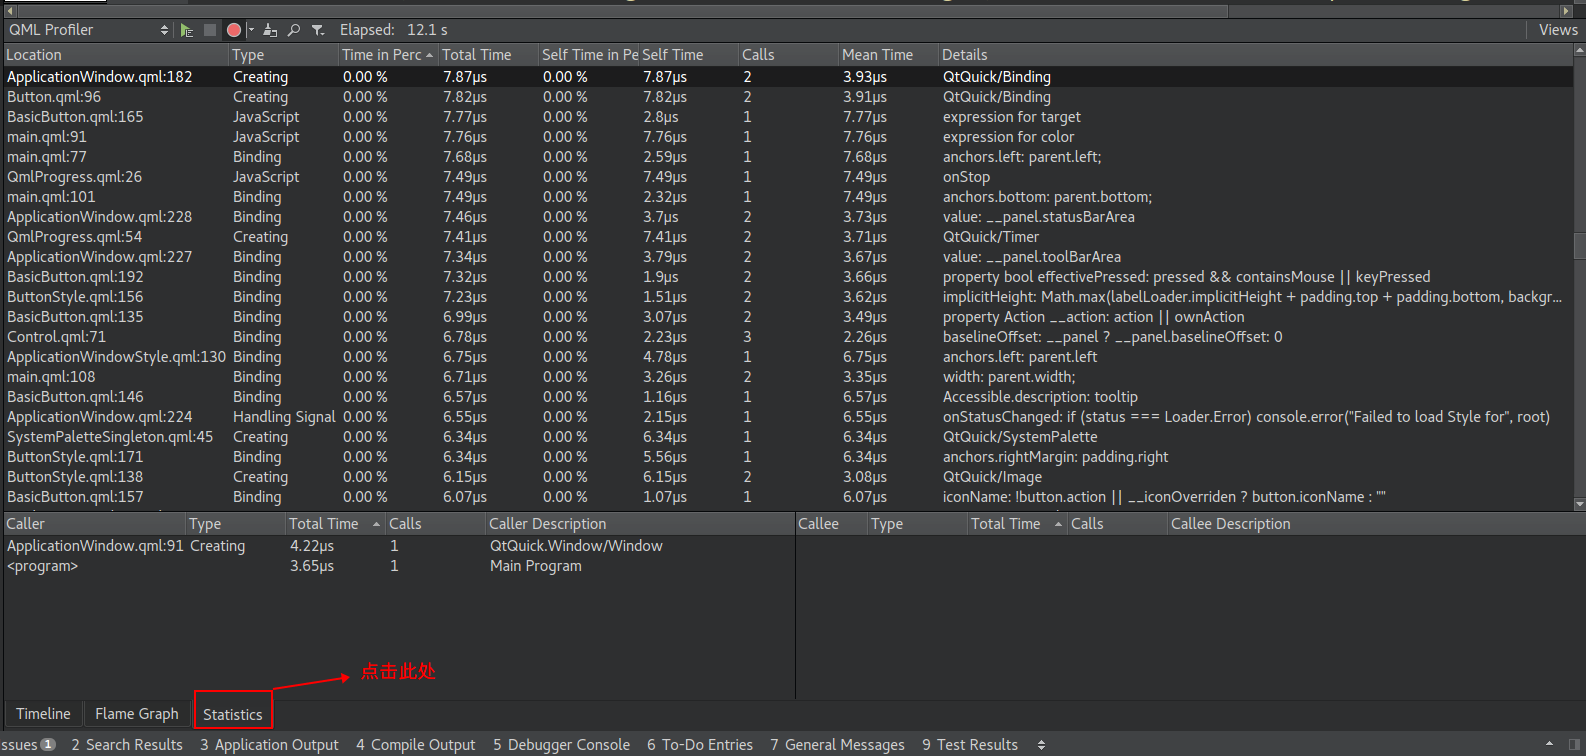Click the Issues pane button with badge 1
This screenshot has width=1586, height=756.
(x=28, y=745)
